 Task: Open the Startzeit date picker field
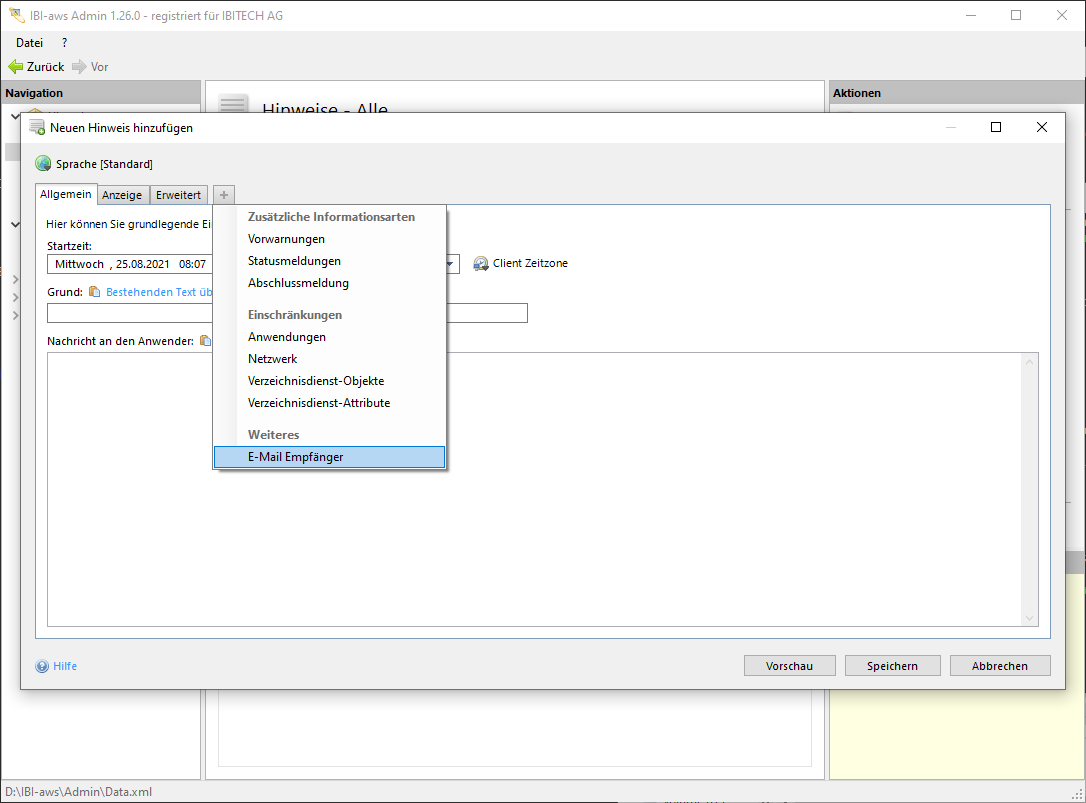tap(130, 264)
